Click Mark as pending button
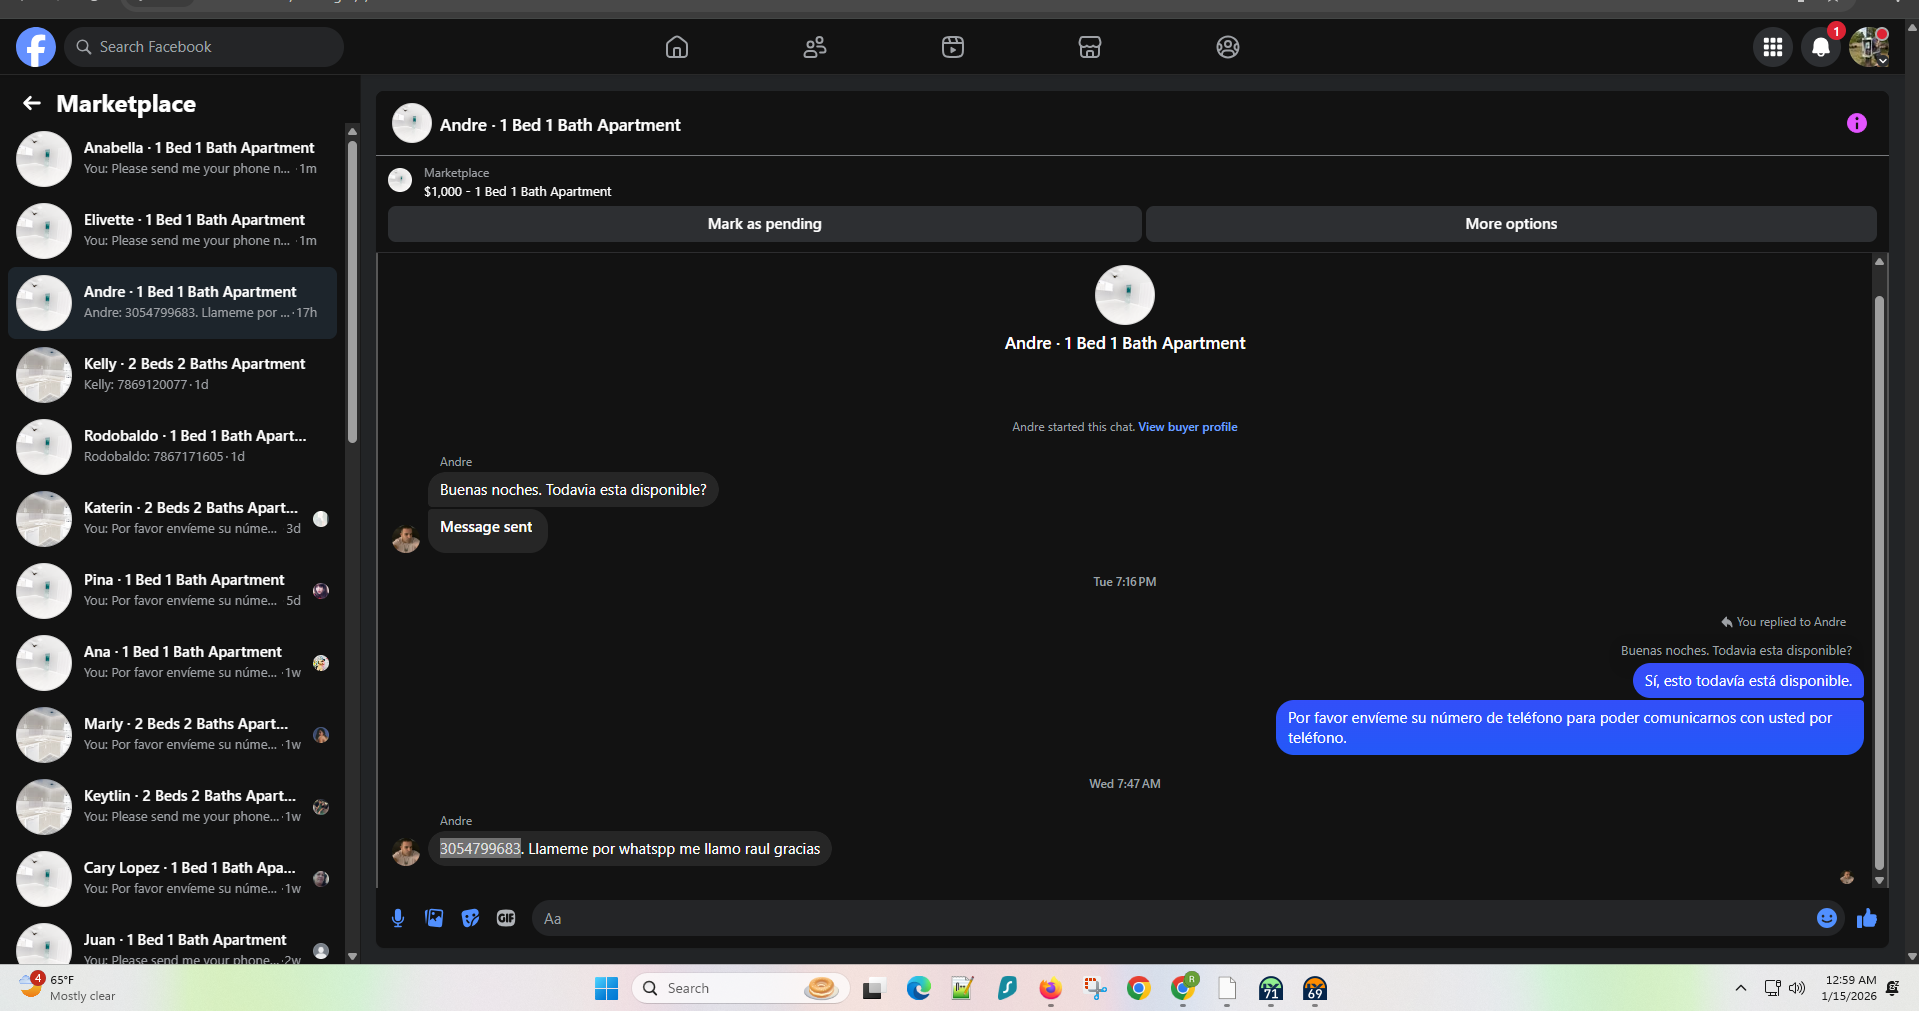 click(765, 224)
